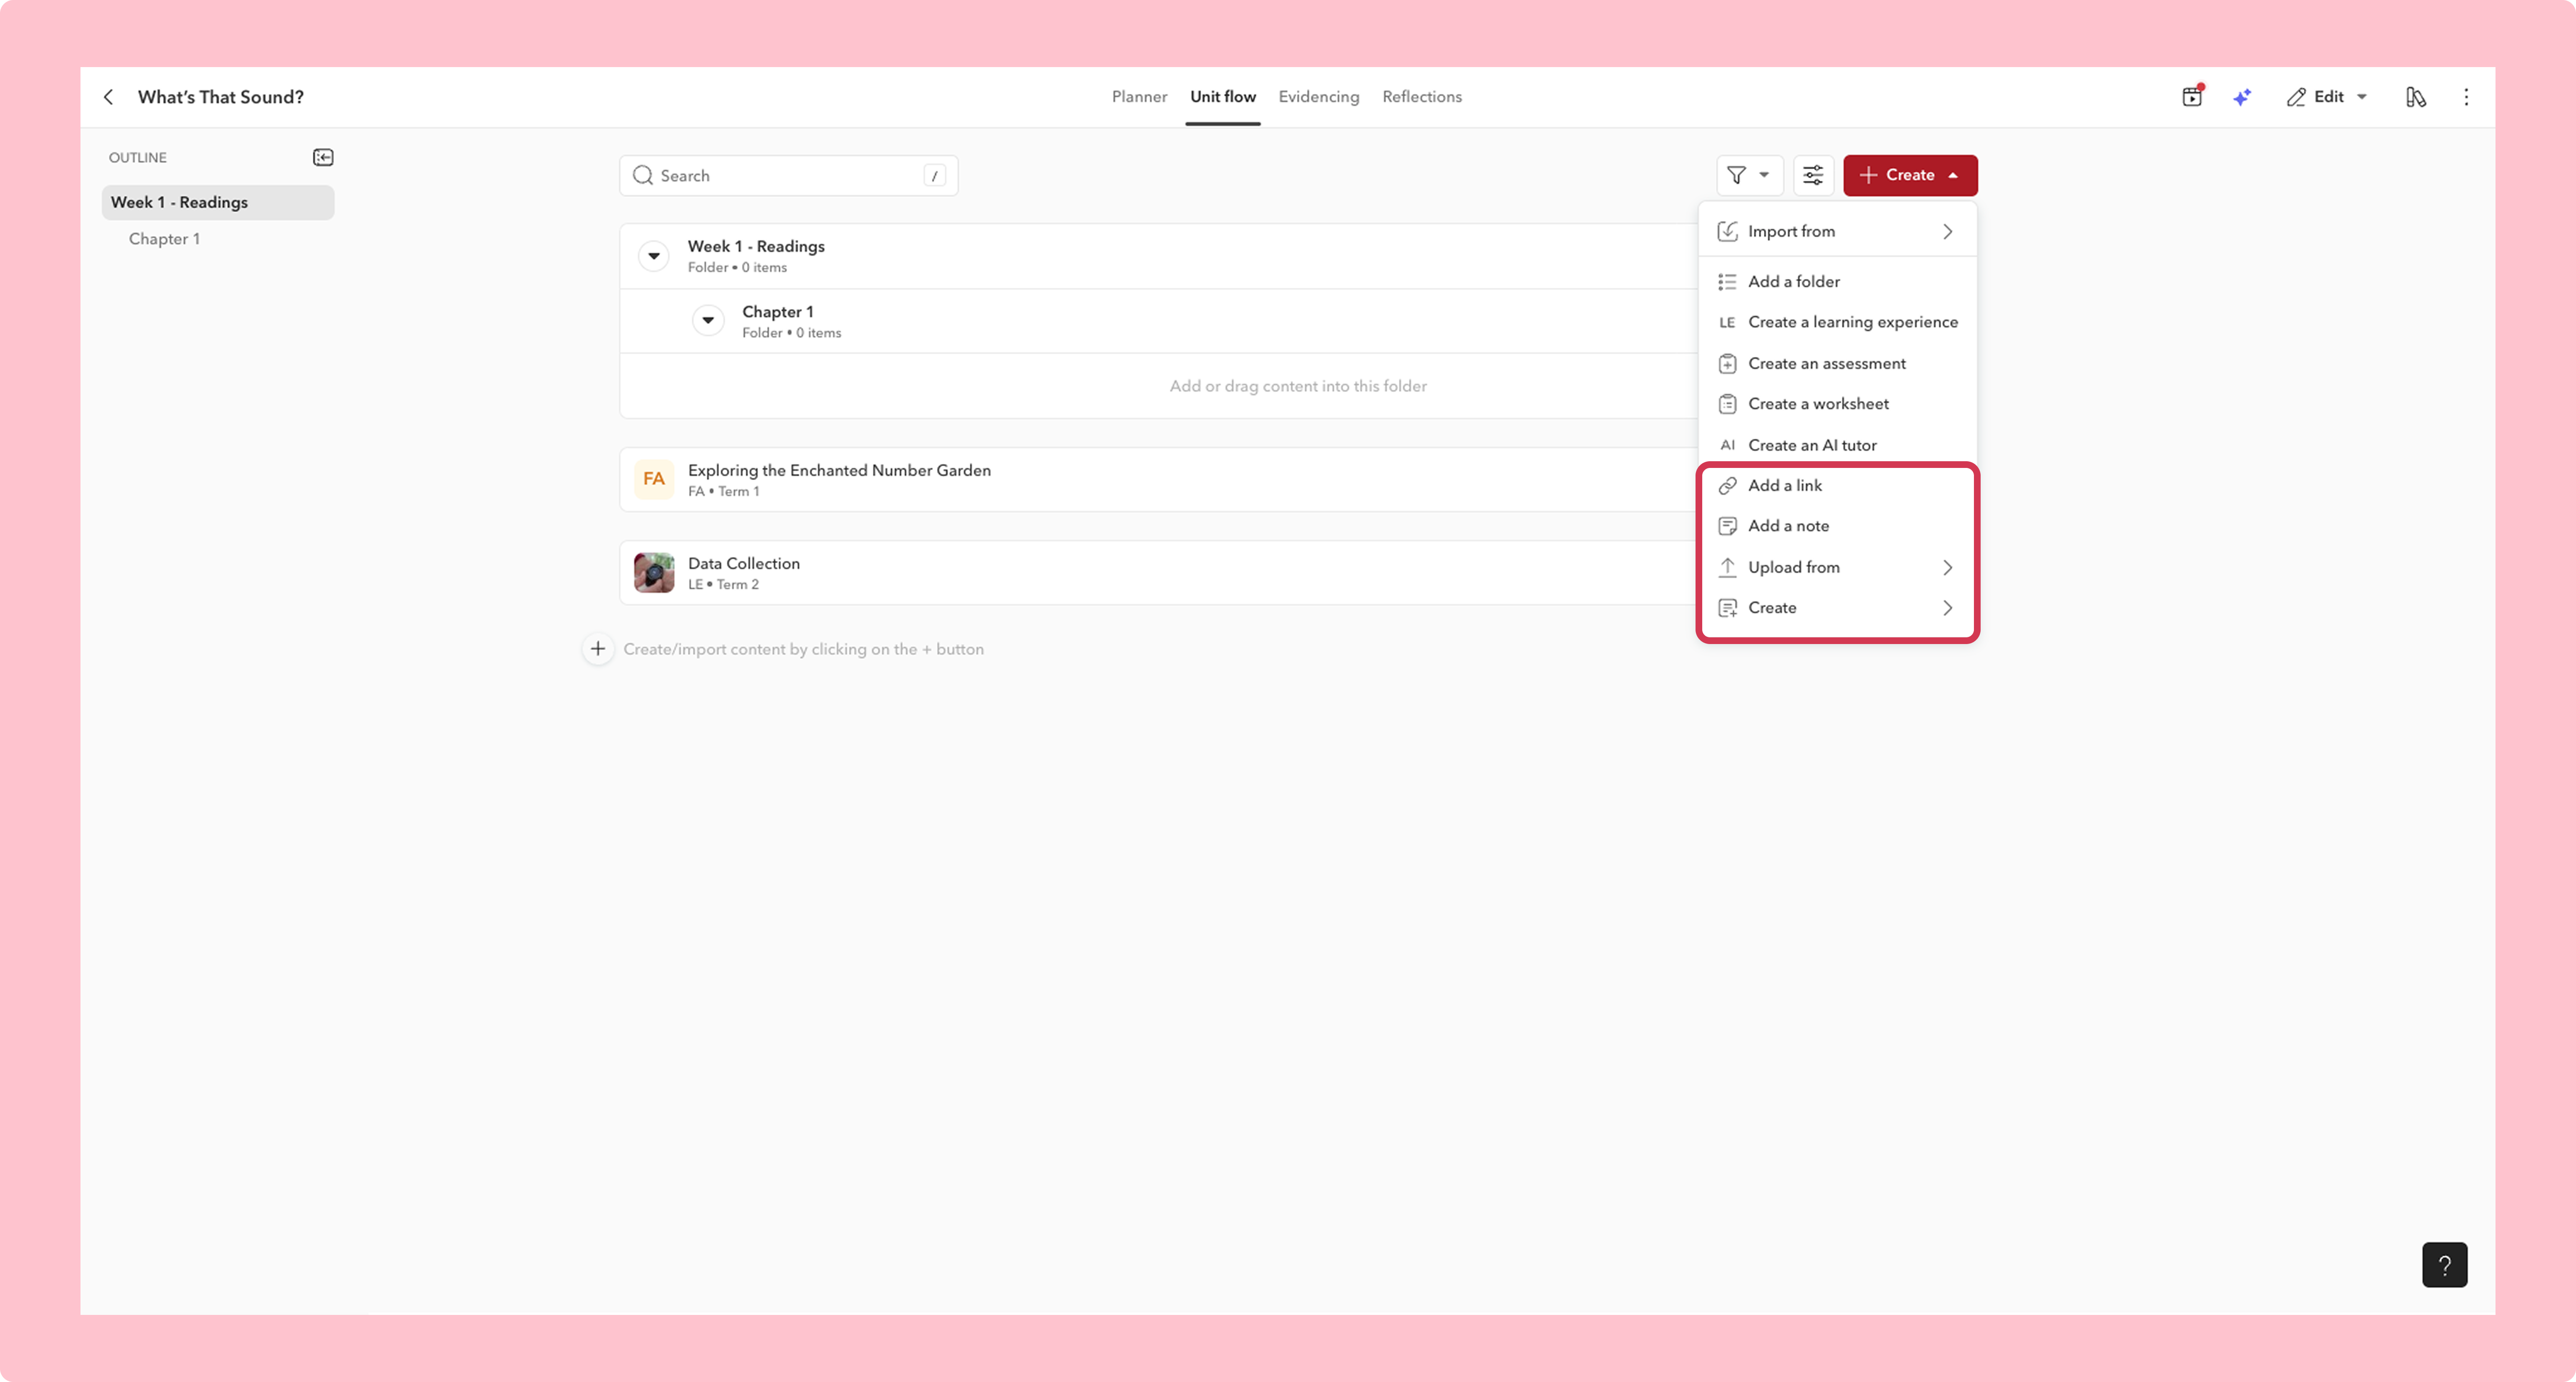
Task: Open the calendar icon with red notification dot
Action: click(2192, 96)
